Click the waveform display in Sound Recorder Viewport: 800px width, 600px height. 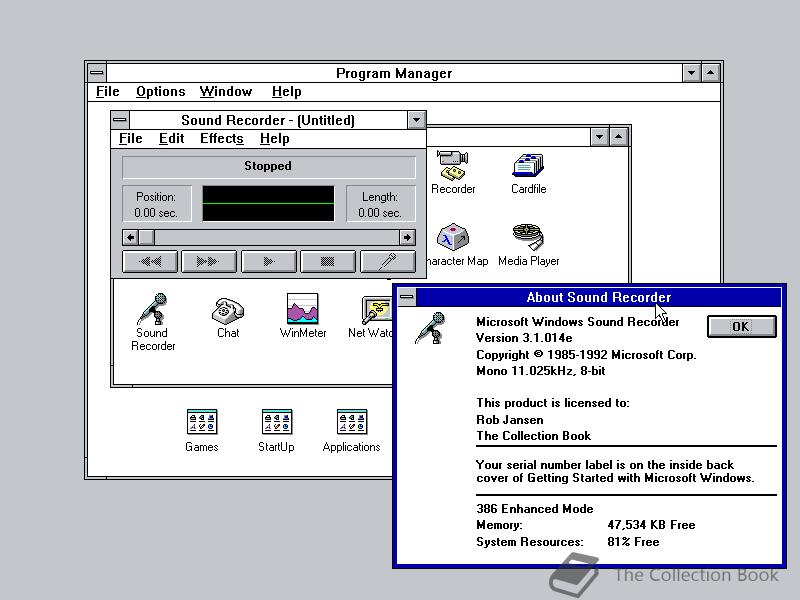click(268, 204)
